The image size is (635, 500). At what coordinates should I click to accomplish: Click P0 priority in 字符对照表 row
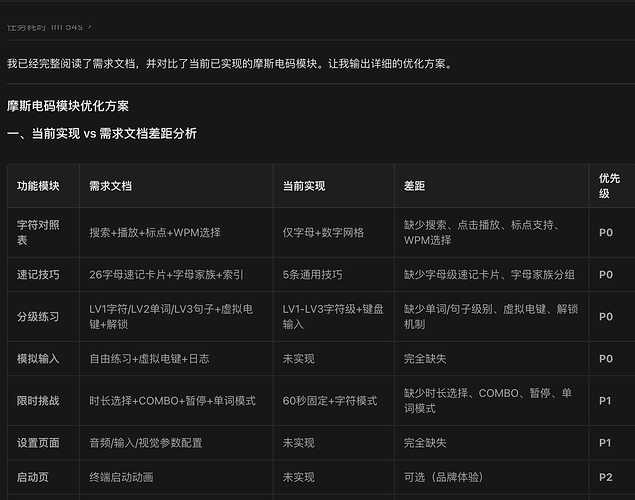606,232
